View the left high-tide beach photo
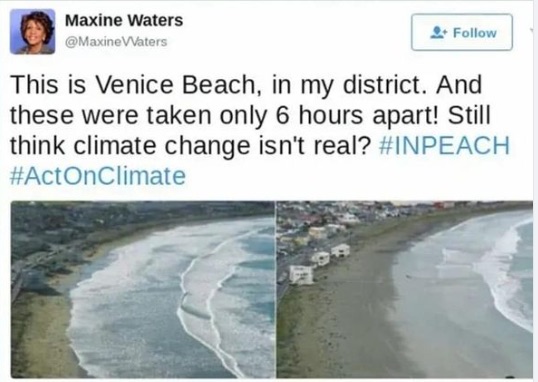Image resolution: width=538 pixels, height=382 pixels. pyautogui.click(x=143, y=289)
